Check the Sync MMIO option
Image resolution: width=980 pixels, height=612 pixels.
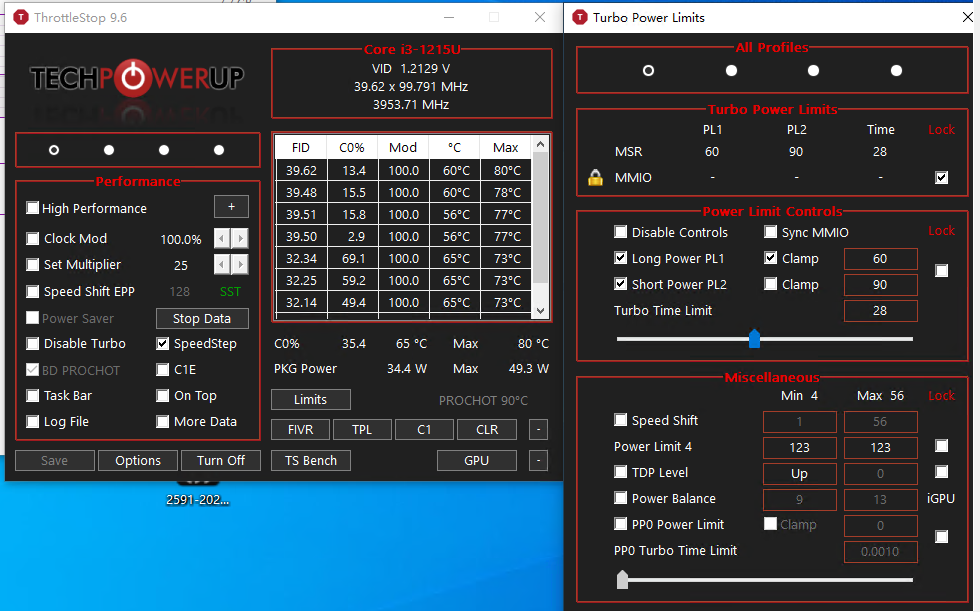(x=771, y=233)
